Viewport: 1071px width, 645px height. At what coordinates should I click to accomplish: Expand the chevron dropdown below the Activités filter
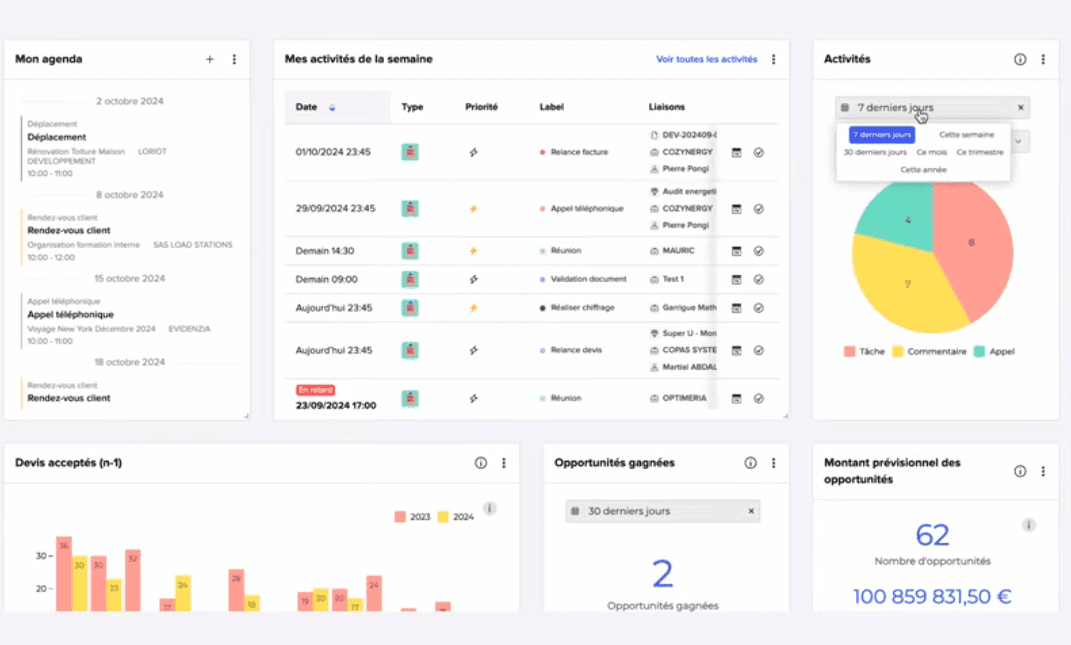click(1019, 142)
